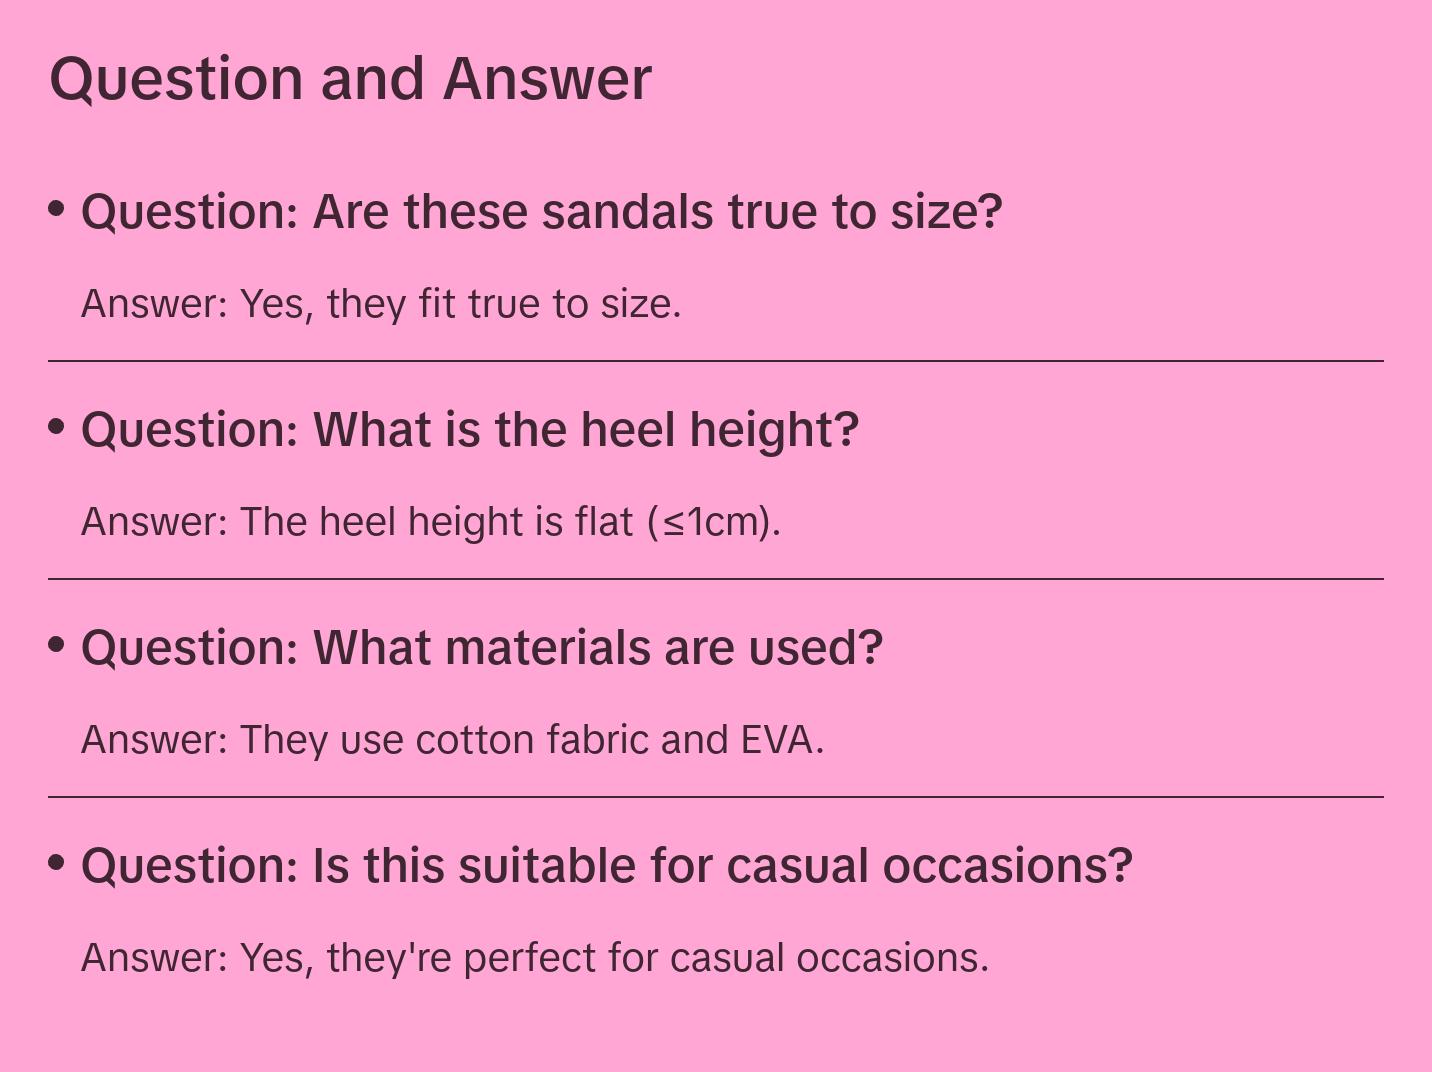Viewport: 1432px width, 1072px height.
Task: Click the divider below the heel height answer
Action: pyautogui.click(x=716, y=579)
